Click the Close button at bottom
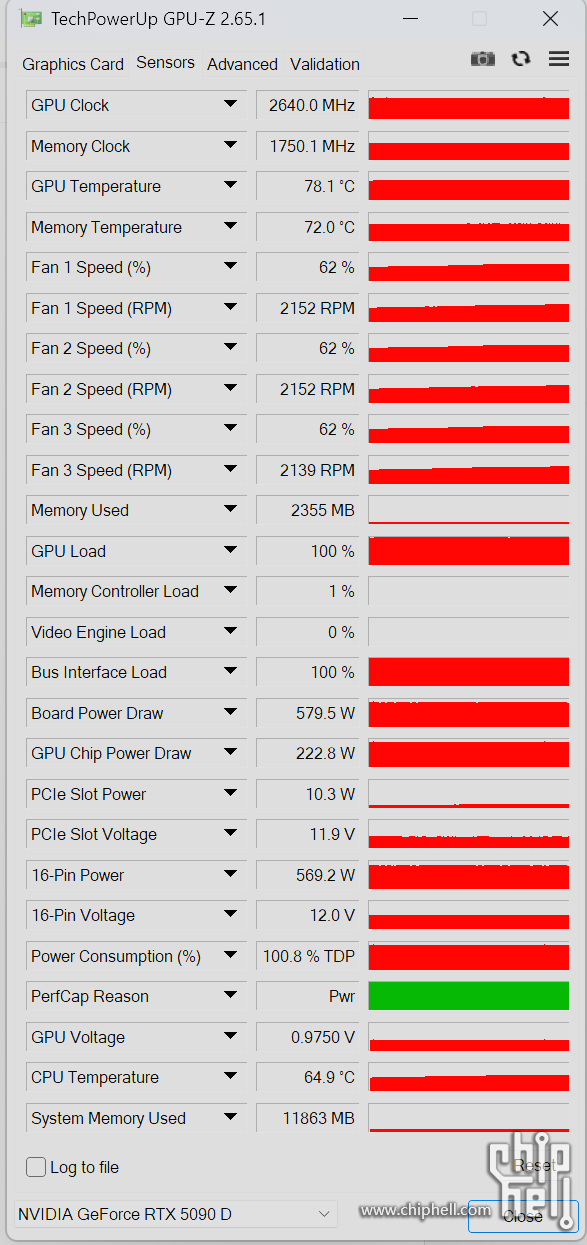This screenshot has width=587, height=1245. pyautogui.click(x=523, y=1216)
